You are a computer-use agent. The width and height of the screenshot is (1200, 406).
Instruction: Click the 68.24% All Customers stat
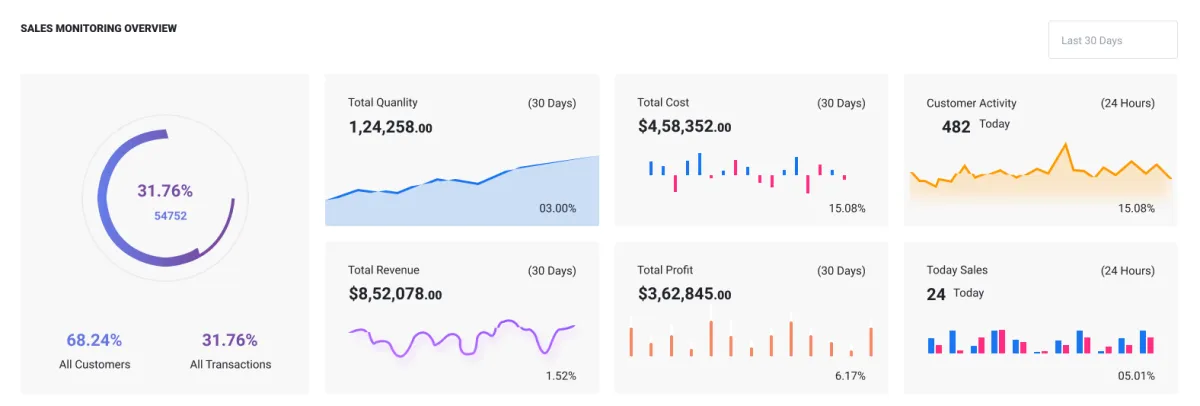pos(94,340)
